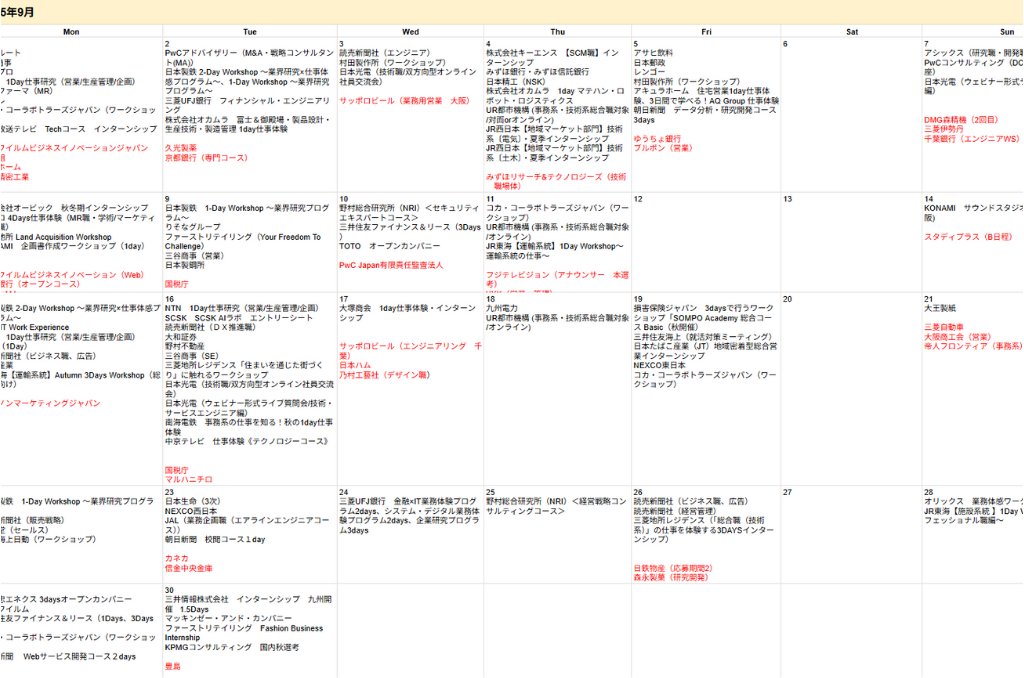Screen dimensions: 1024x678
Task: Open 'JR東海【運輸系統】1Day Workshop' on the 11th
Action: coord(554,251)
